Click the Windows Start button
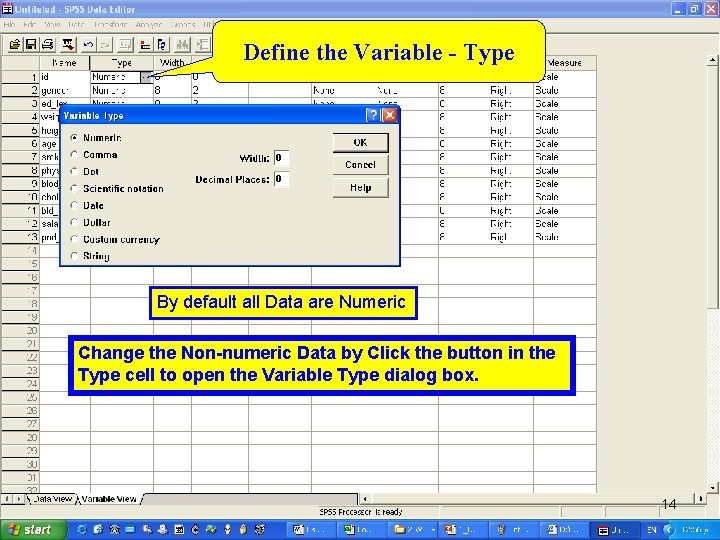 (x=31, y=530)
